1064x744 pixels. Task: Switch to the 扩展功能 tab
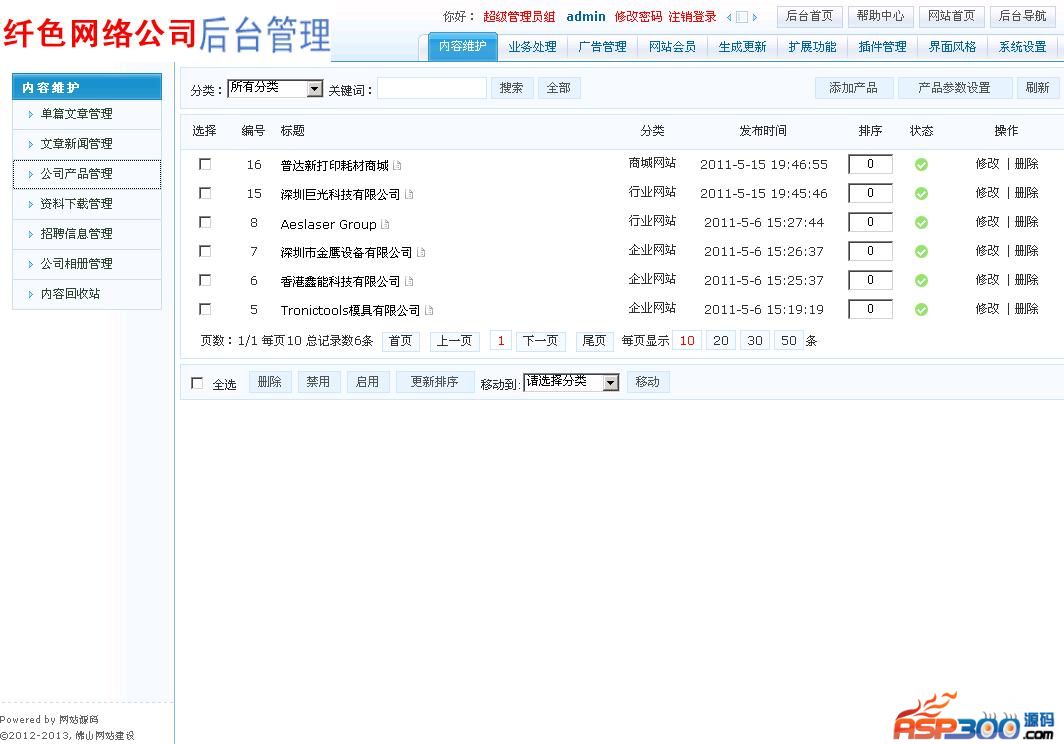tap(812, 47)
